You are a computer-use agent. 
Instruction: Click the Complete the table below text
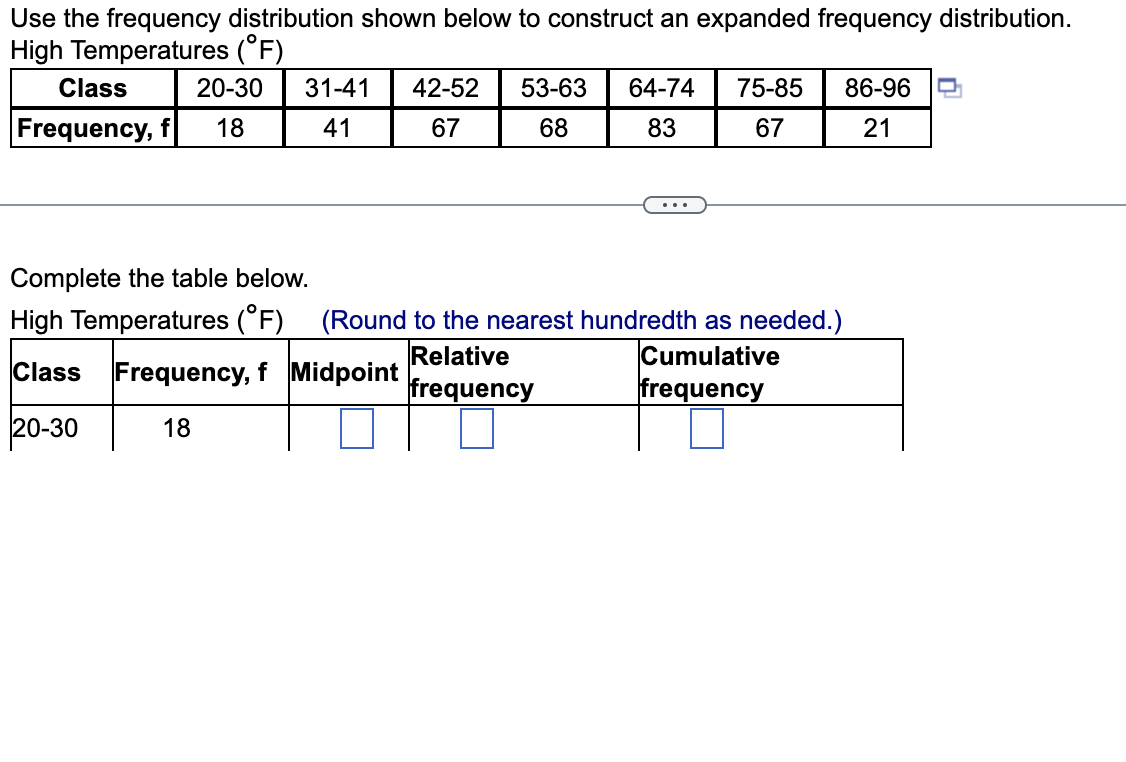158,279
